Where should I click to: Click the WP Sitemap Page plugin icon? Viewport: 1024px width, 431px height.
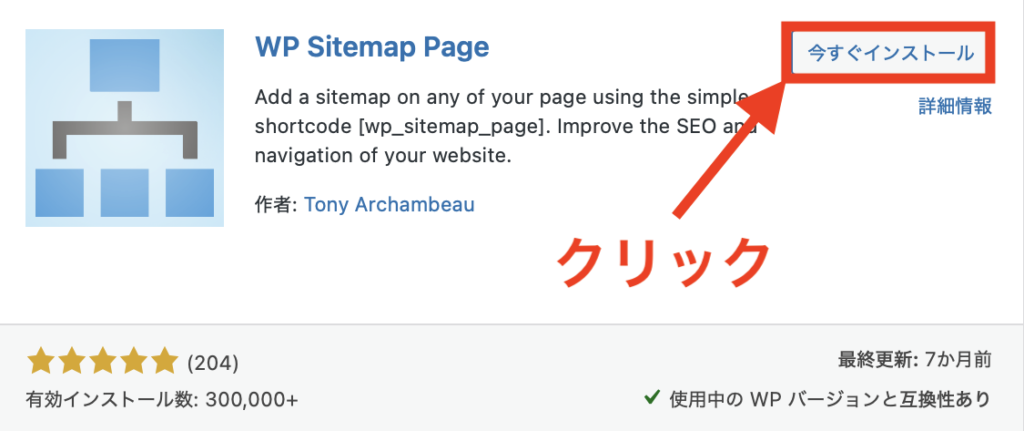(x=125, y=128)
